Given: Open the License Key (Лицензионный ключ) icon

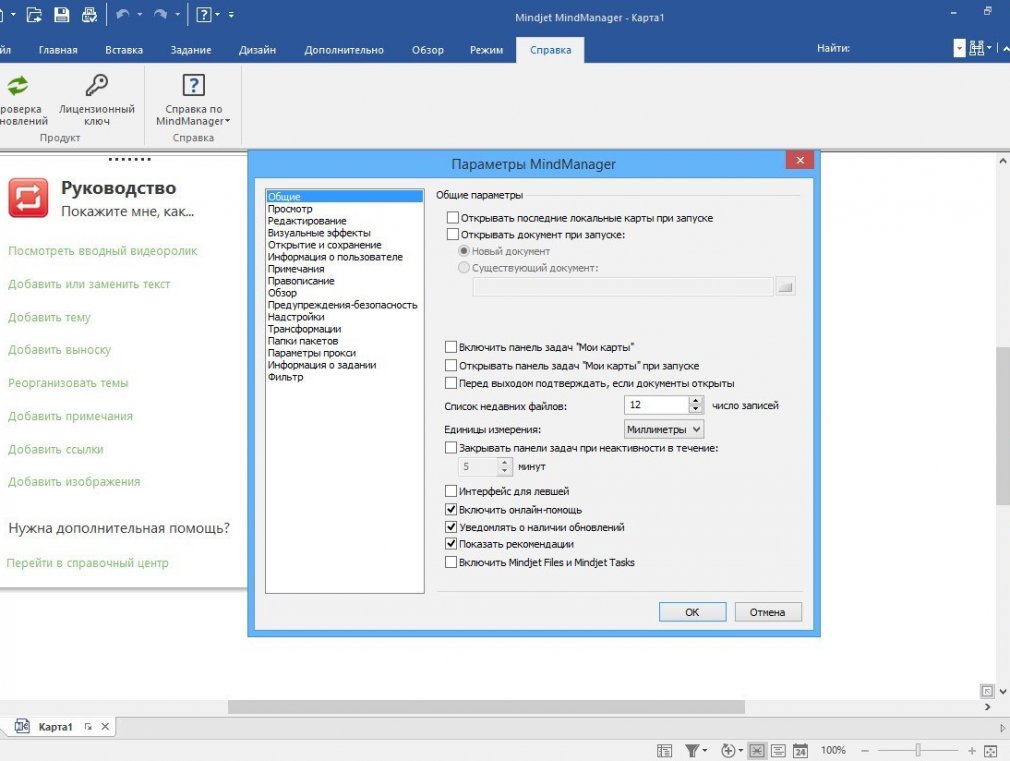Looking at the screenshot, I should click(97, 85).
